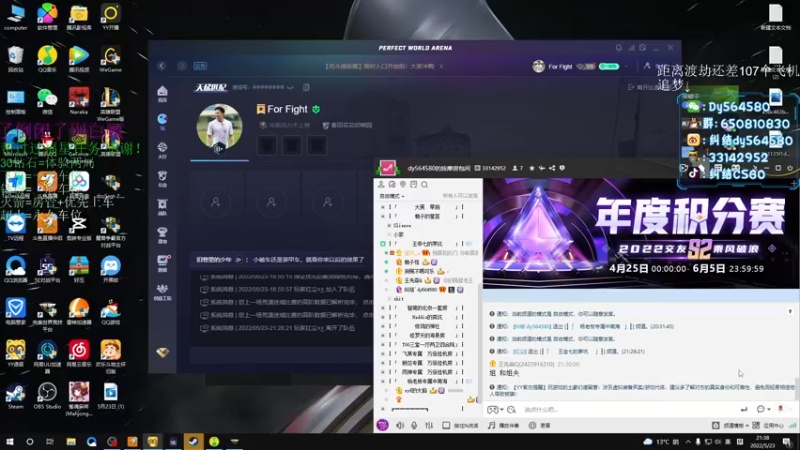Click the YY channel logo icon
The height and width of the screenshot is (450, 800).
point(388,168)
